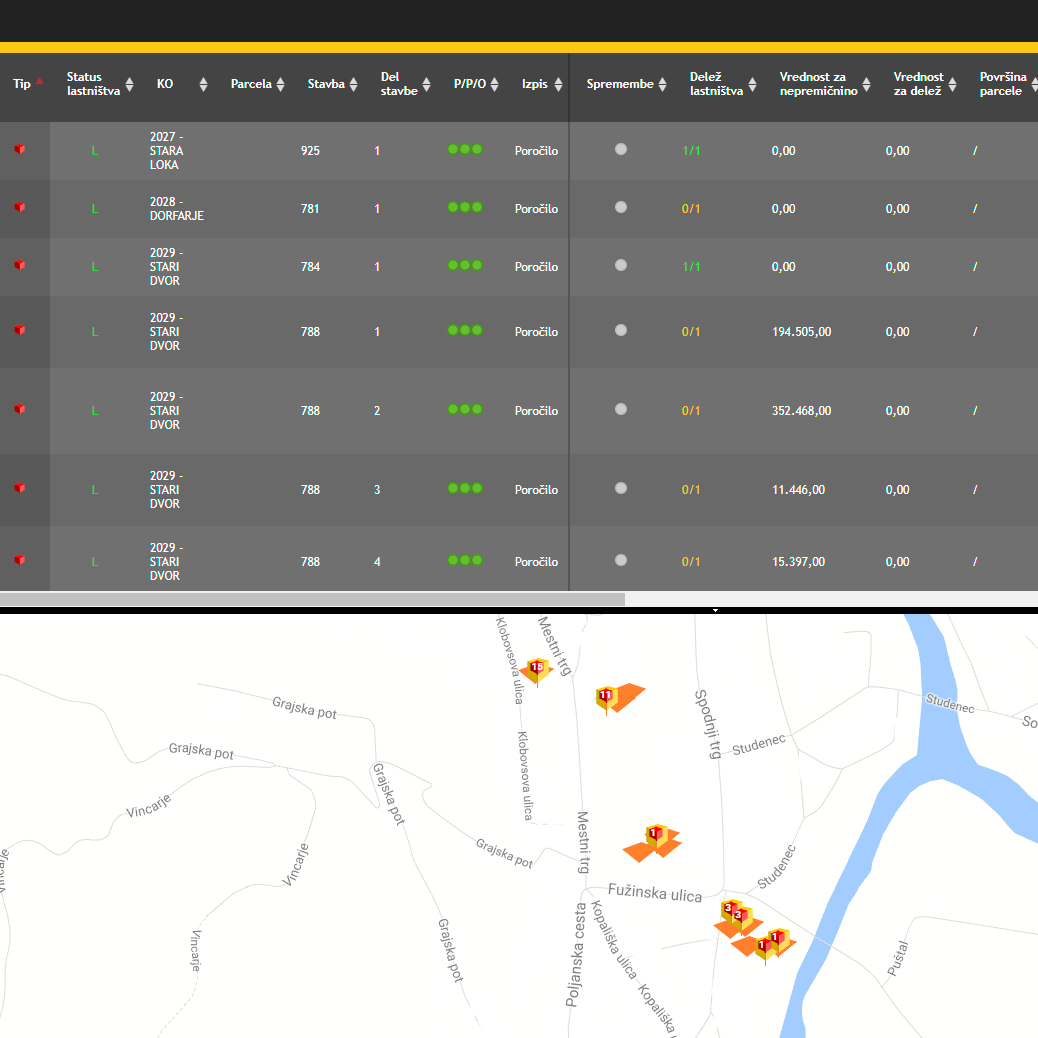The height and width of the screenshot is (1038, 1038).
Task: Open Poročilo for Stara Loka row
Action: (536, 151)
